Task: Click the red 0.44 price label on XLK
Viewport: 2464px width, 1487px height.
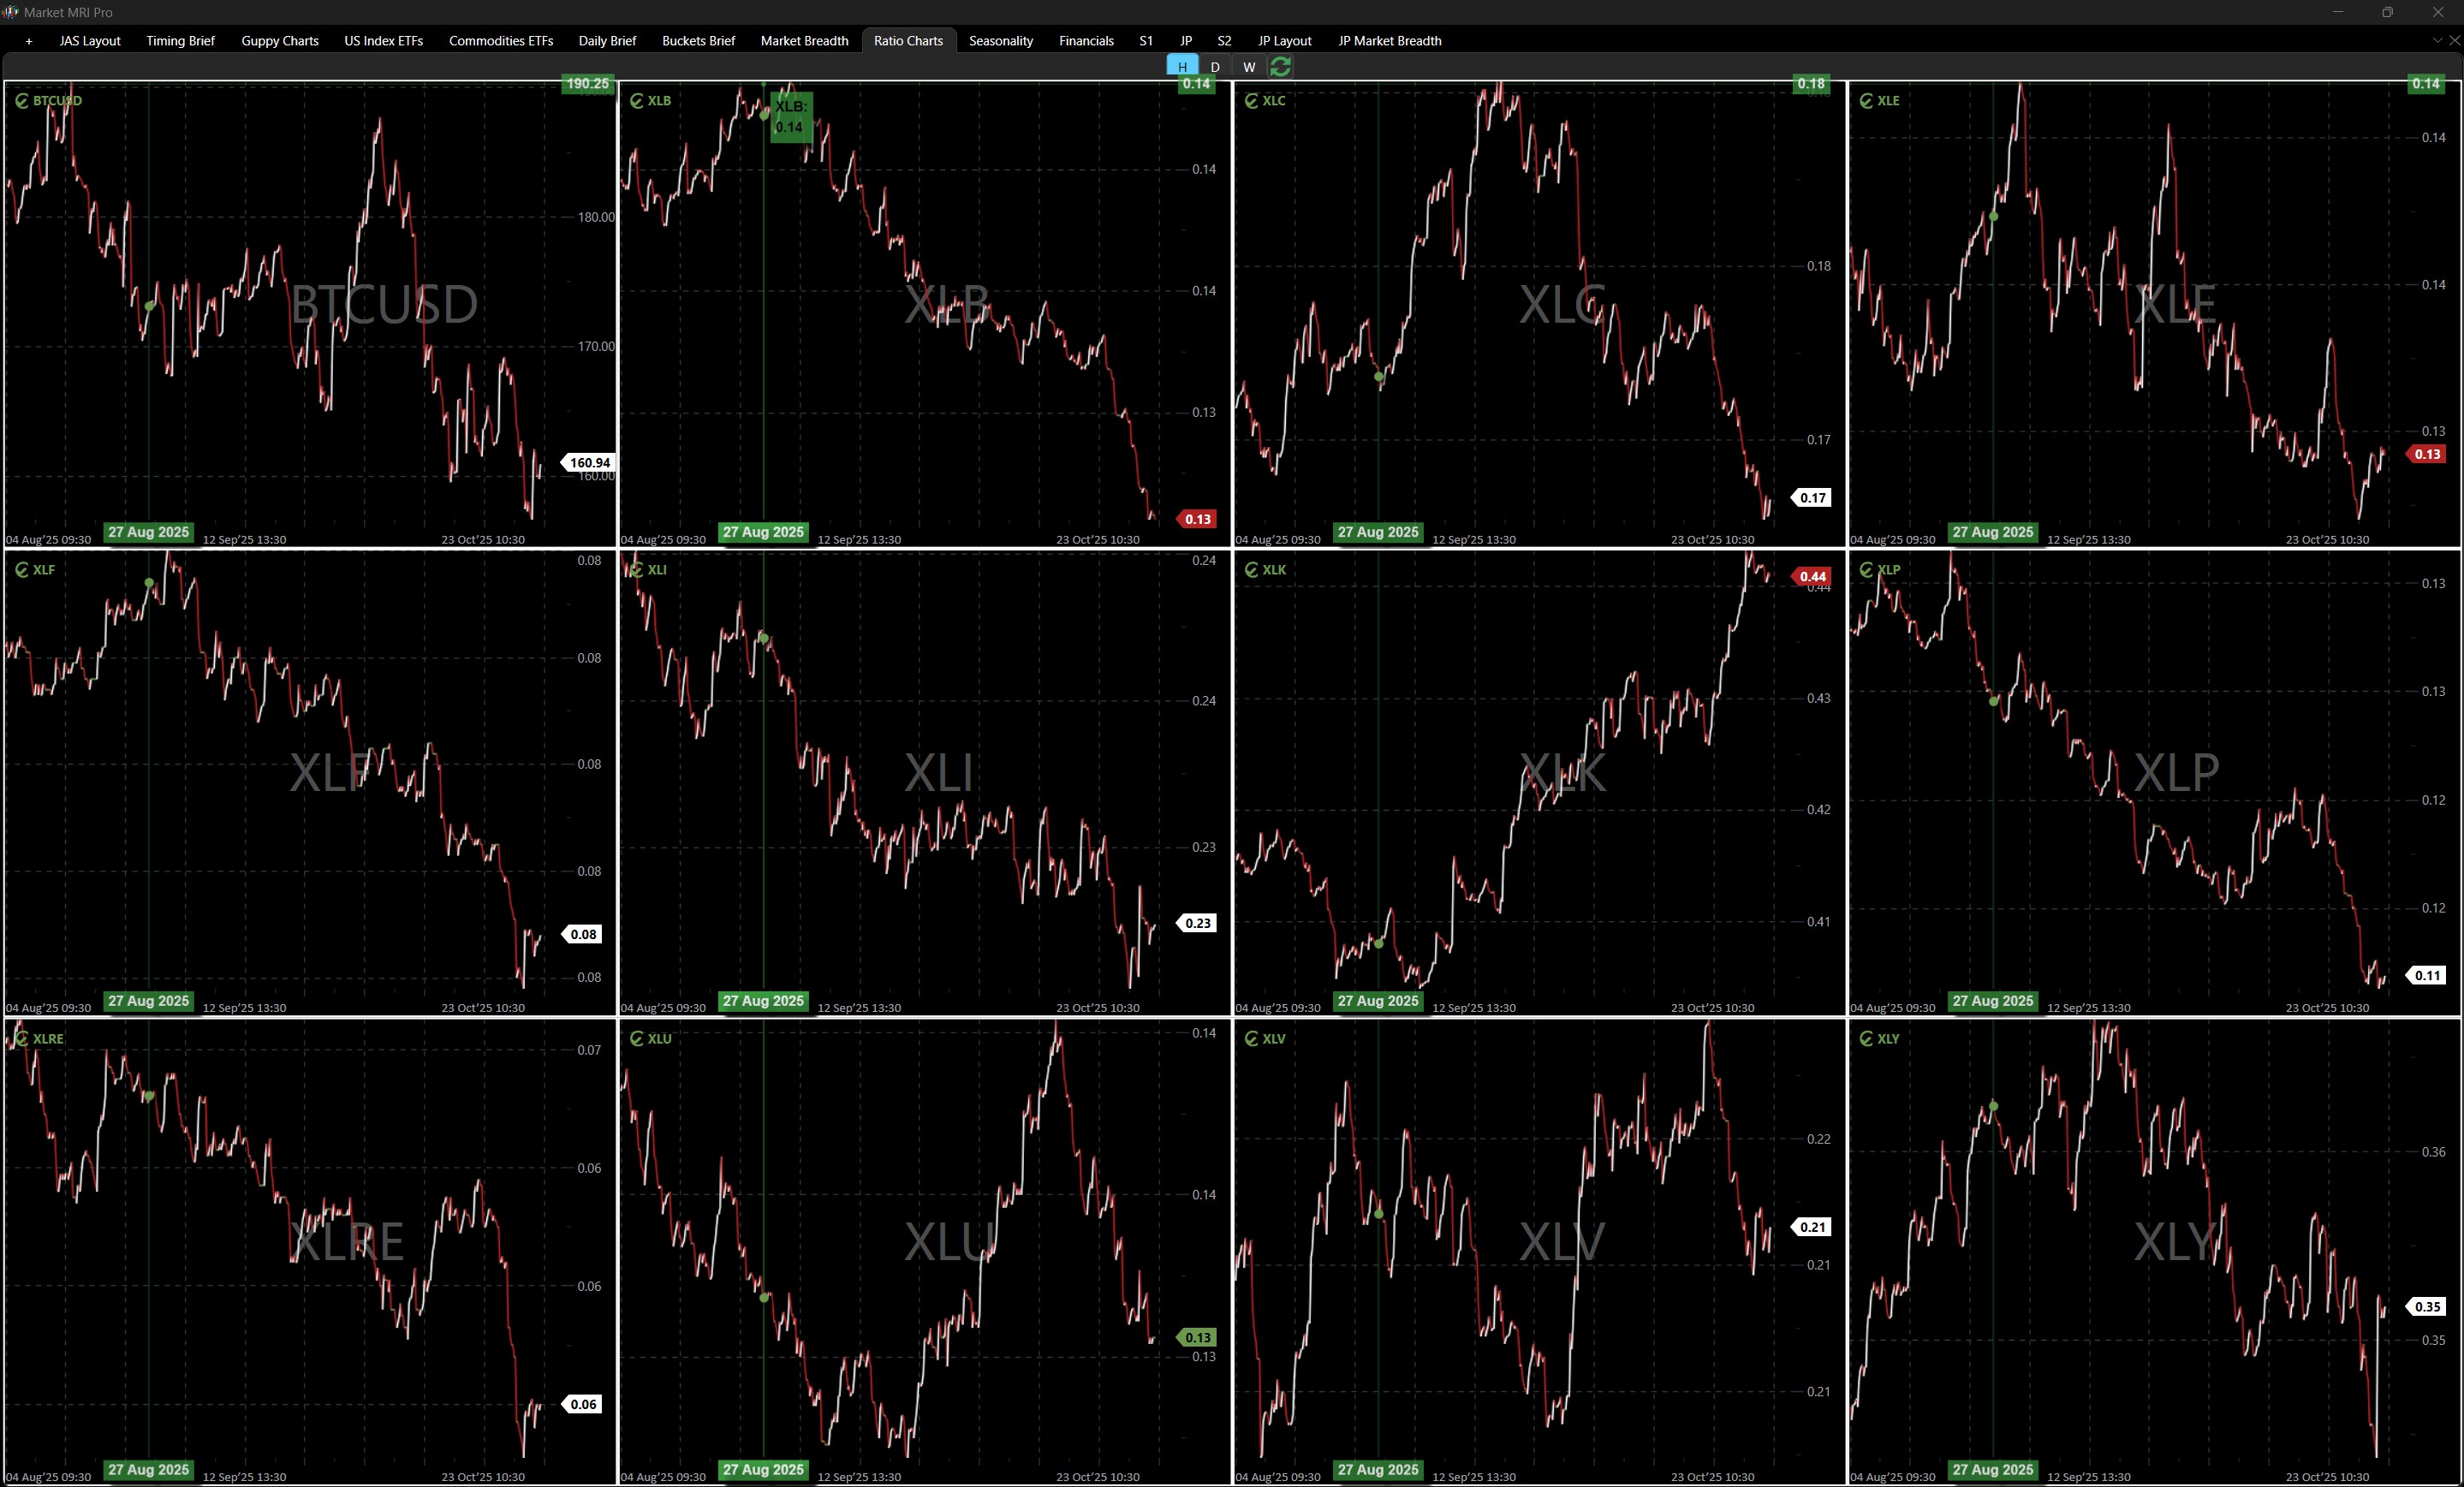Action: 1812,577
